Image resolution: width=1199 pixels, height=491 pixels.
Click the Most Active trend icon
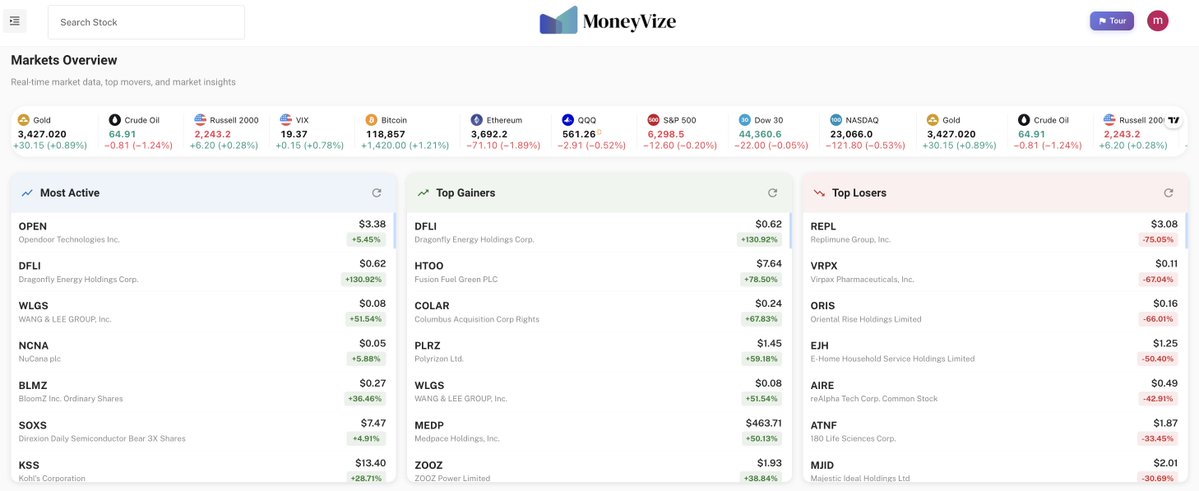tap(28, 193)
